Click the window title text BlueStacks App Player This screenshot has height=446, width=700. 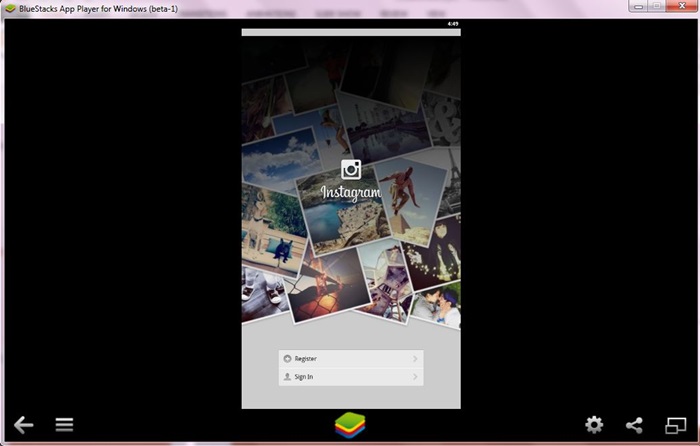[x=98, y=8]
